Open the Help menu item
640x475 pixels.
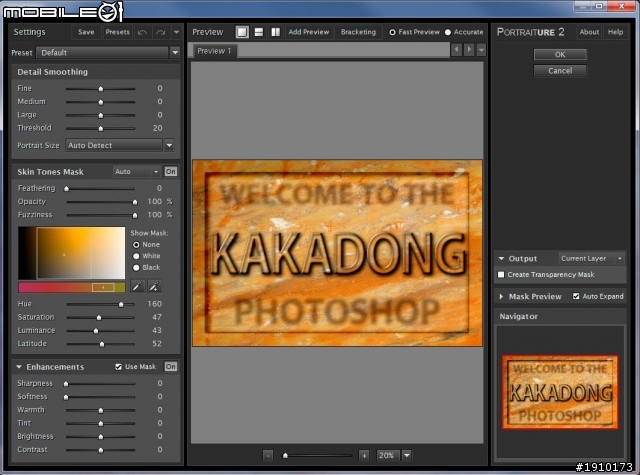[616, 32]
